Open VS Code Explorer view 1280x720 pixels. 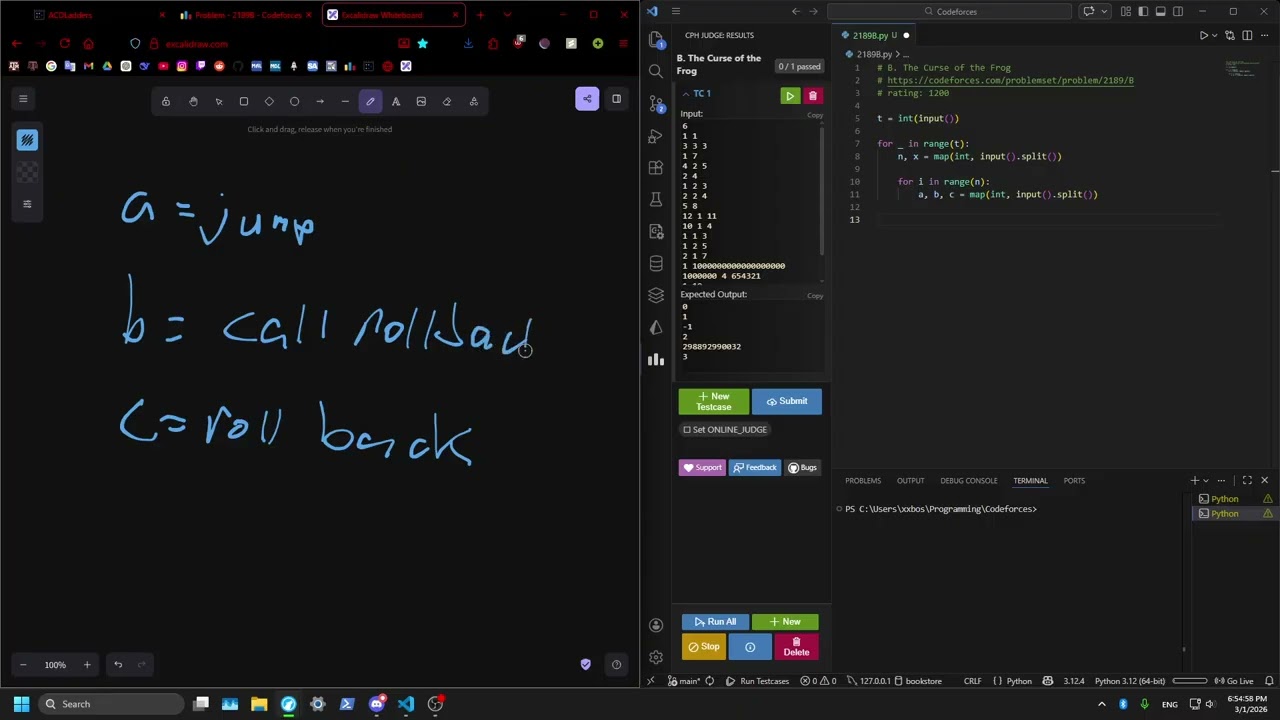(x=656, y=39)
